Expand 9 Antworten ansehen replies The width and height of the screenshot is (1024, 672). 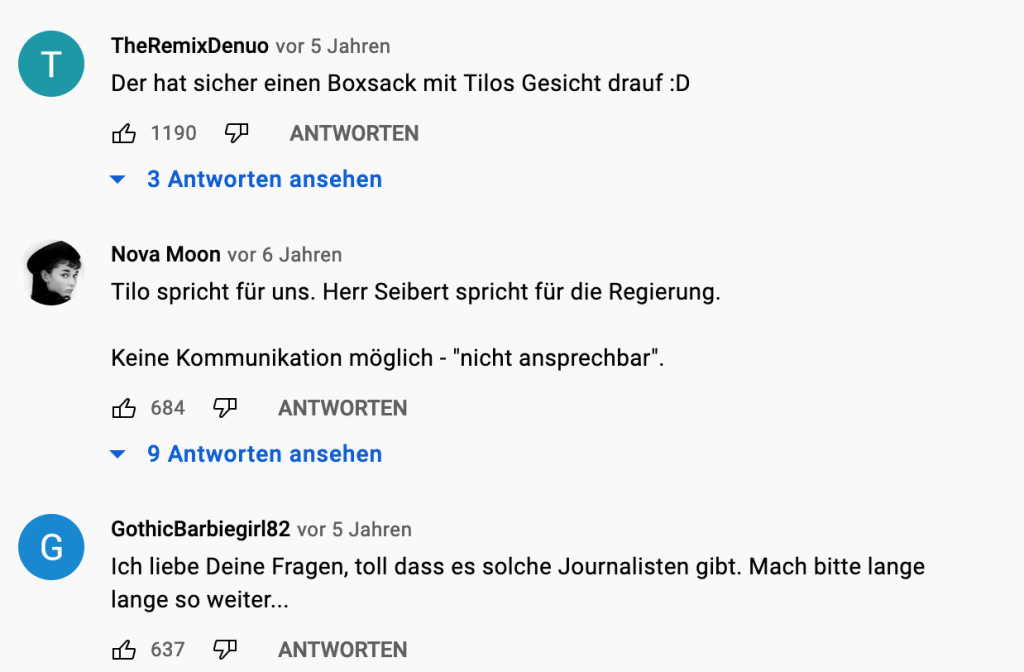click(264, 454)
